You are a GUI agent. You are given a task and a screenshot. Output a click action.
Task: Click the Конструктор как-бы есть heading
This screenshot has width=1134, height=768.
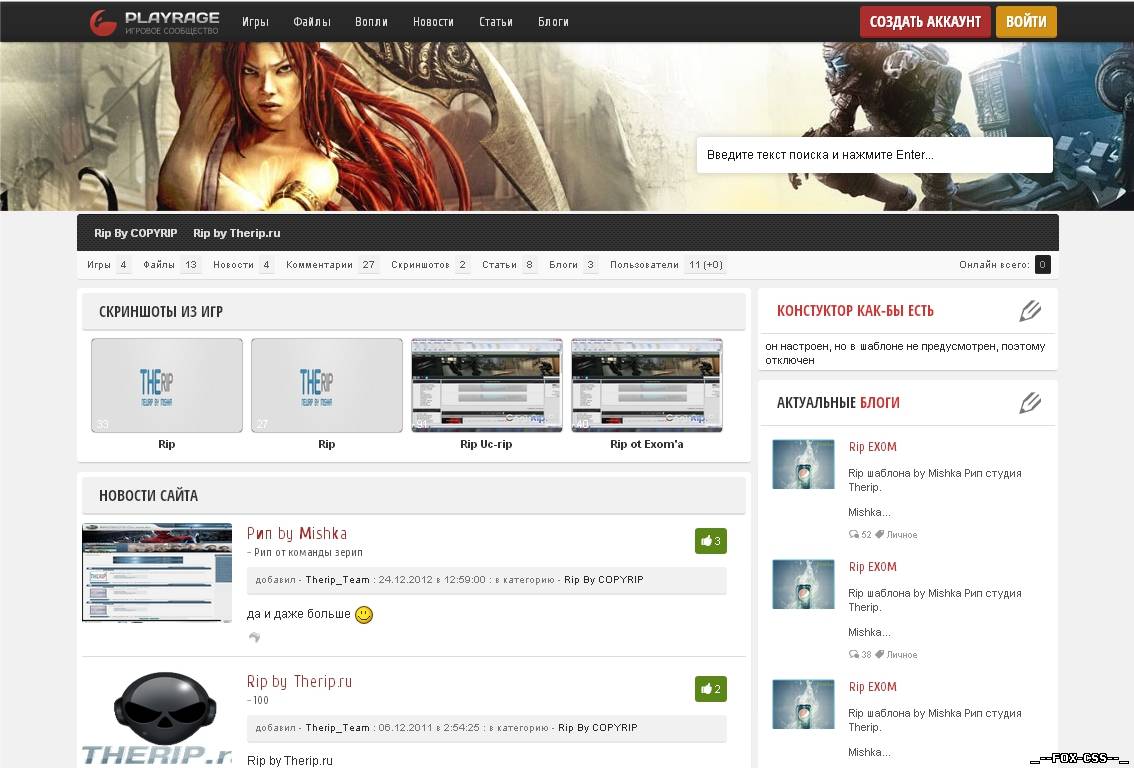pyautogui.click(x=855, y=311)
